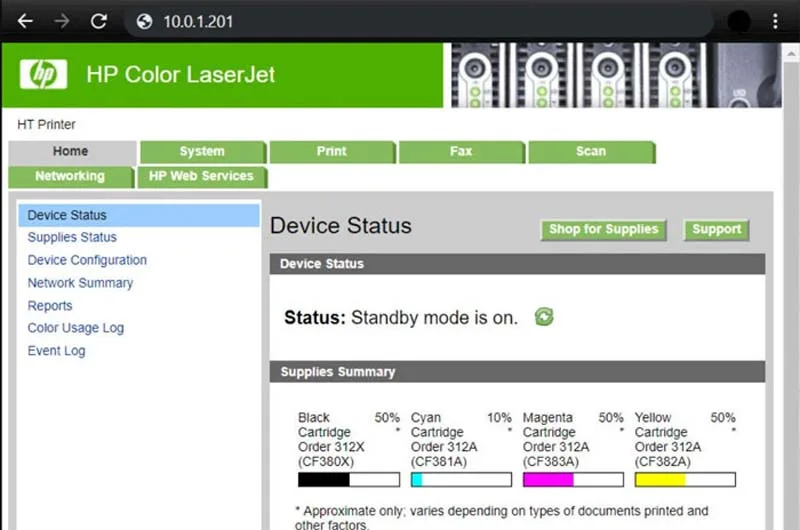Open the HP Web Services tab
Screen dimensions: 800x530
click(x=202, y=176)
